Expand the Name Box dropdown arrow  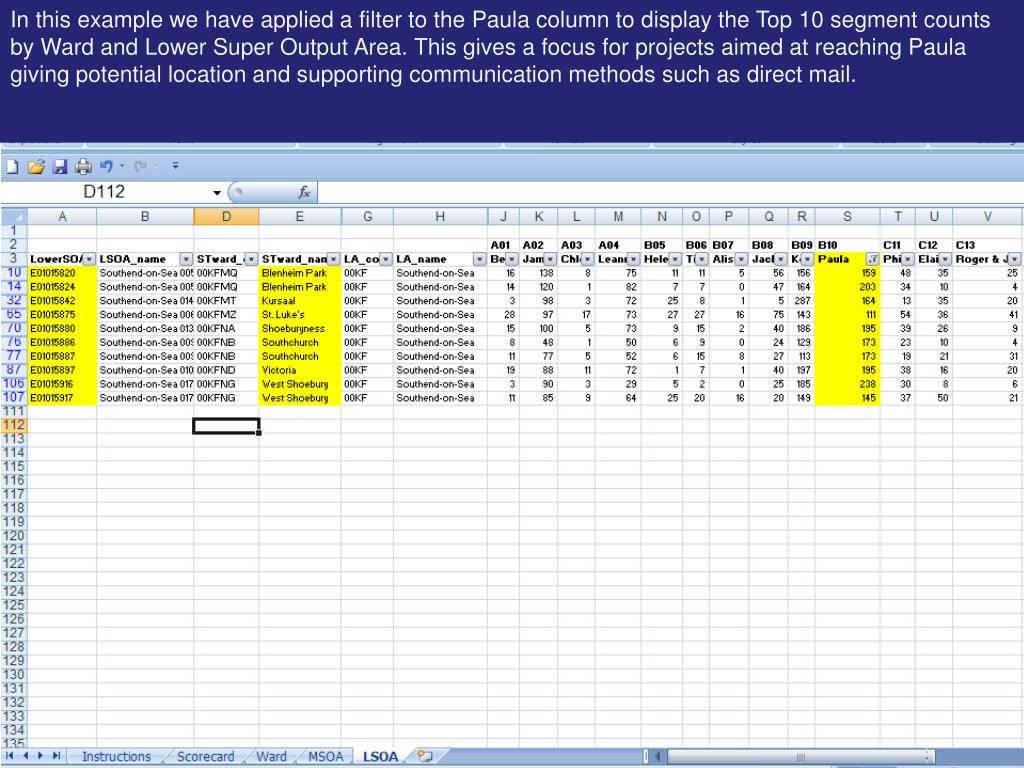point(217,193)
